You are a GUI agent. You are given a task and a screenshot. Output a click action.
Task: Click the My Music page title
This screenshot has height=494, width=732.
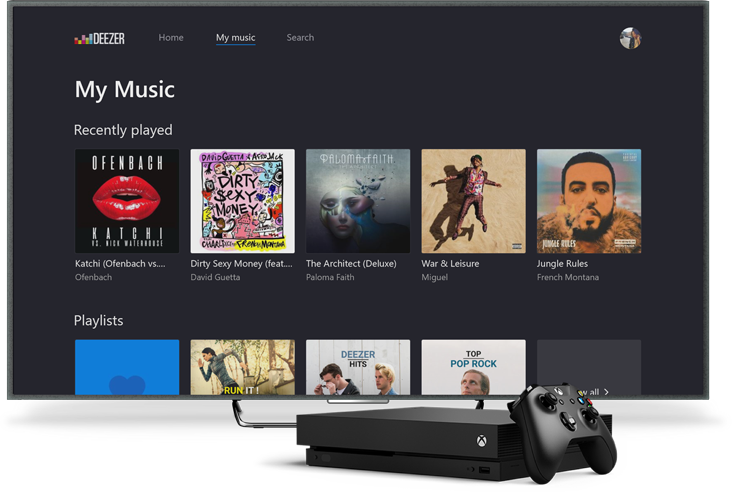(125, 89)
